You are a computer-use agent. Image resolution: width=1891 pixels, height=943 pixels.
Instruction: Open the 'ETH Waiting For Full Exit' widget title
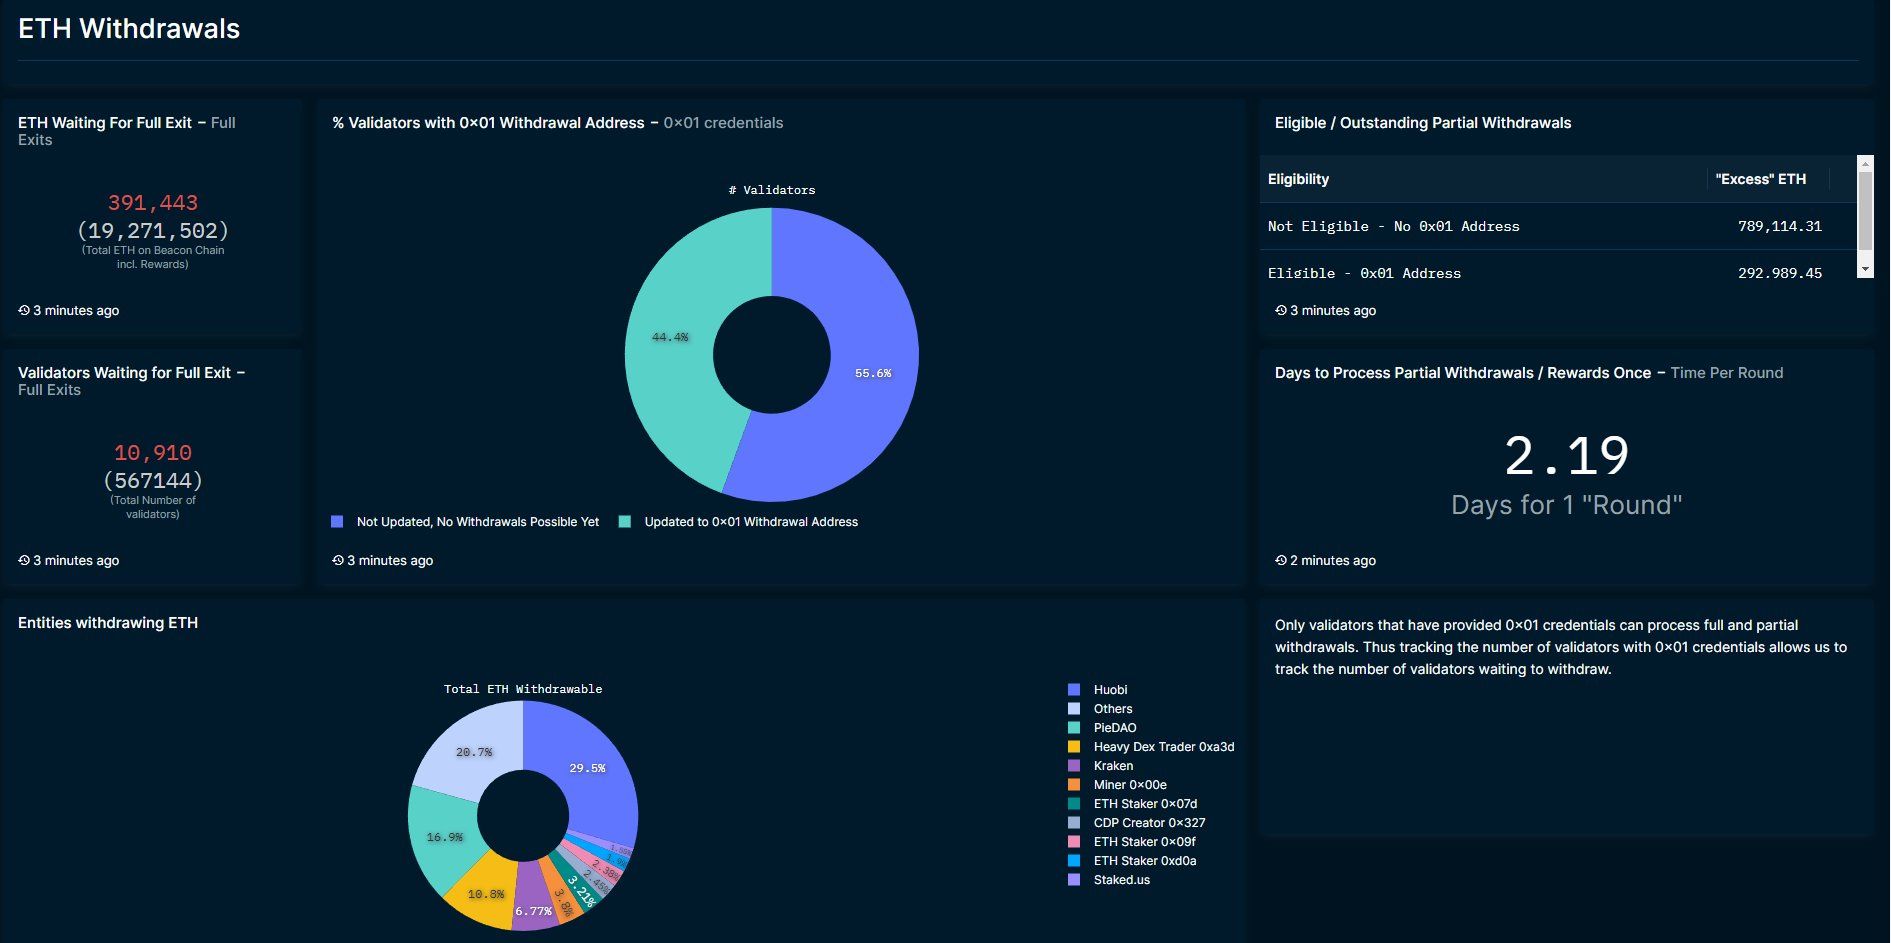coord(105,123)
